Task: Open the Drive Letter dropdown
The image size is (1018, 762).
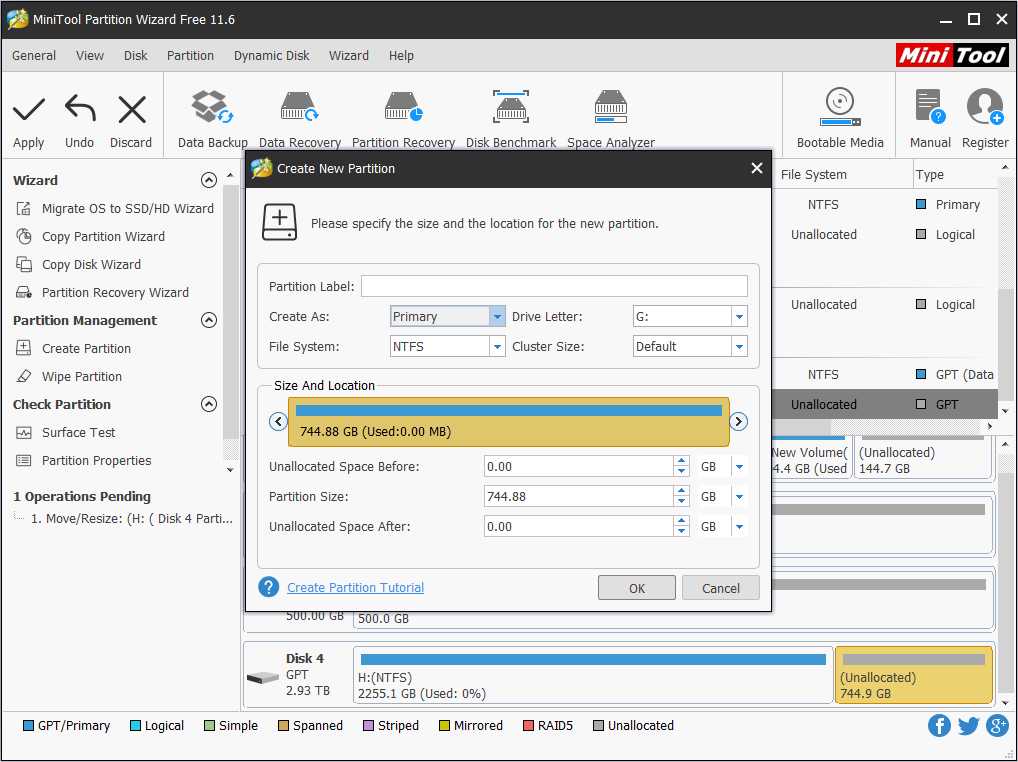Action: click(739, 317)
